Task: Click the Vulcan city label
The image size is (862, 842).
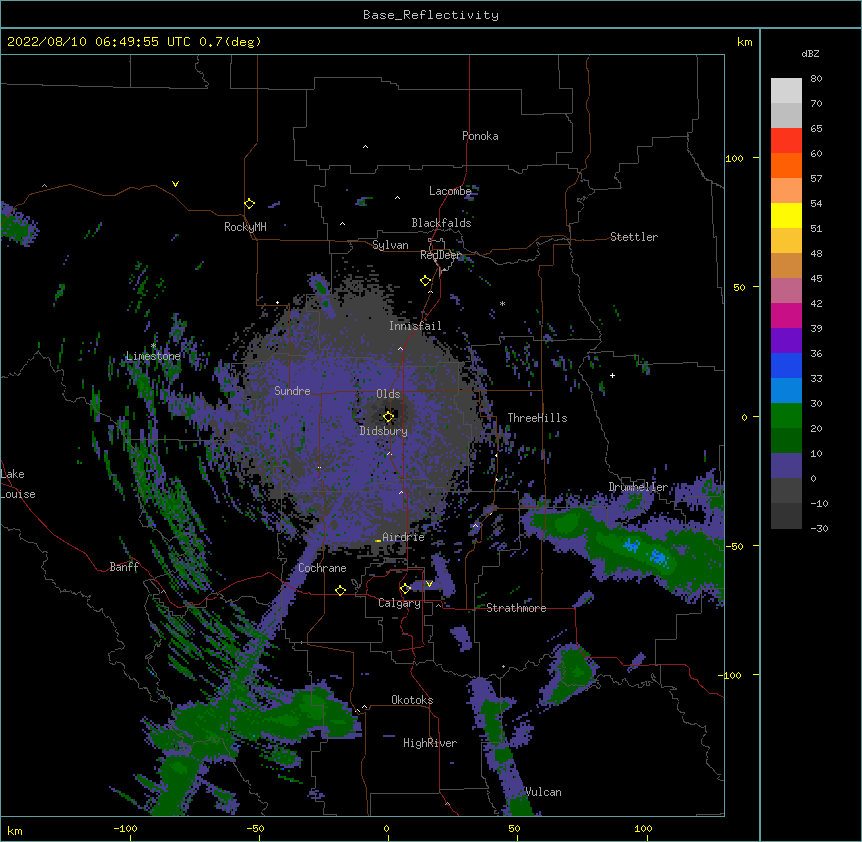Action: 543,792
